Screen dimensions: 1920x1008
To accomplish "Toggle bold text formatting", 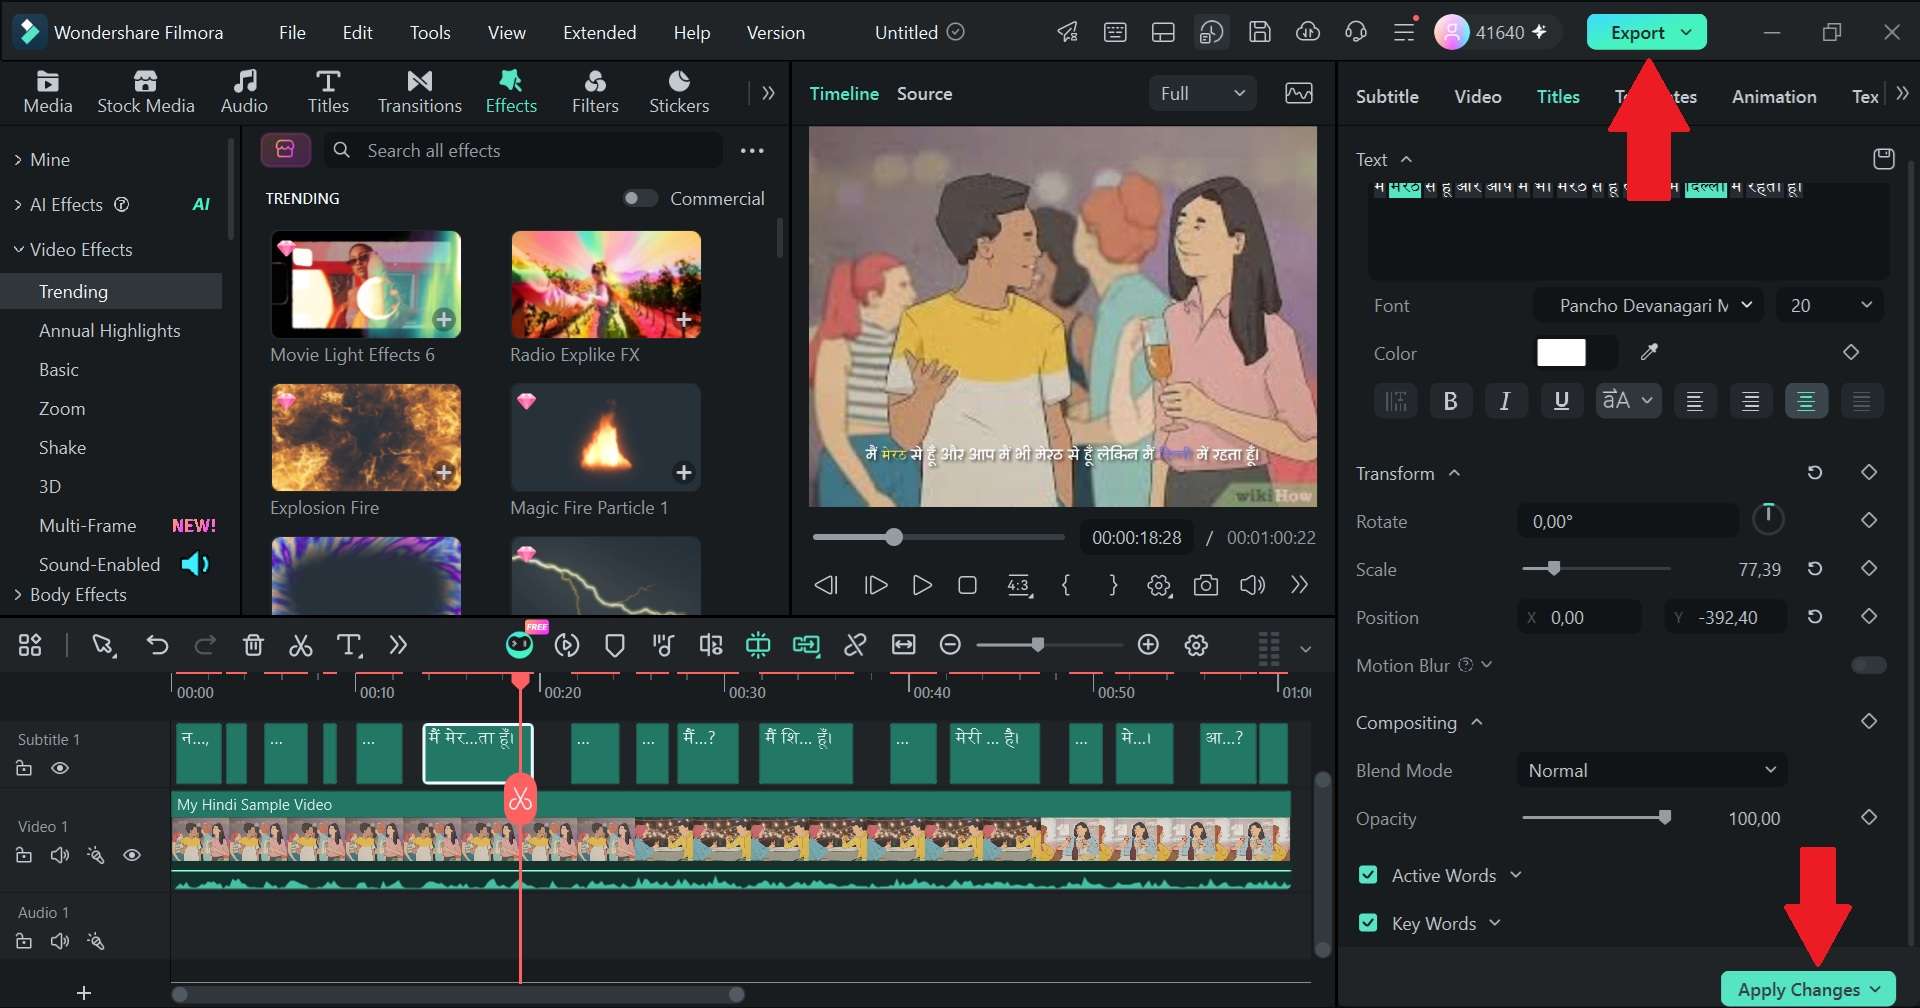I will pos(1450,401).
